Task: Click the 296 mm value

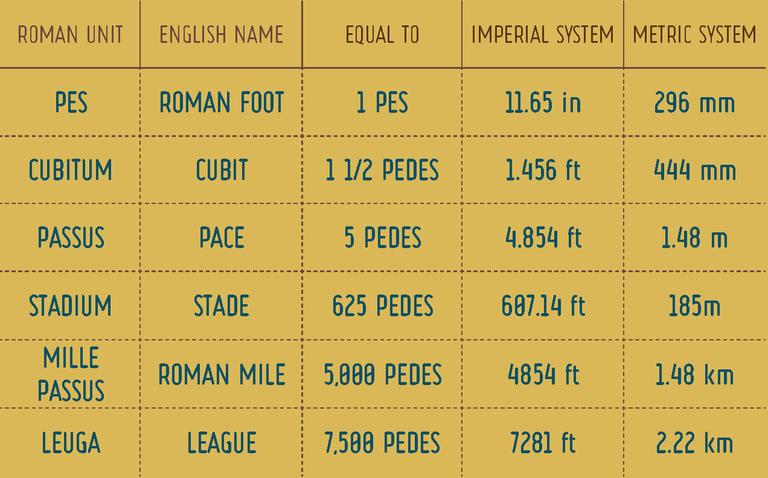Action: click(x=695, y=103)
